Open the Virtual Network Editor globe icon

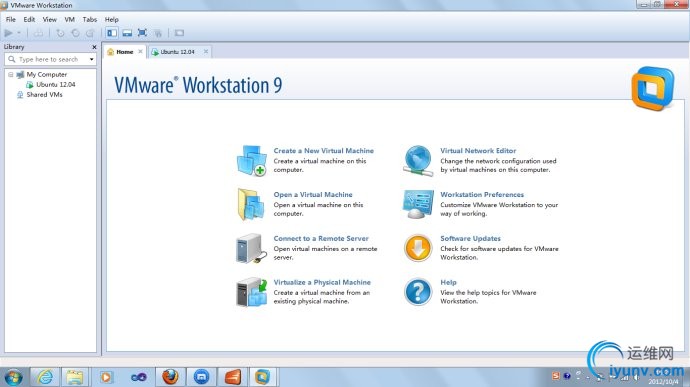point(418,161)
